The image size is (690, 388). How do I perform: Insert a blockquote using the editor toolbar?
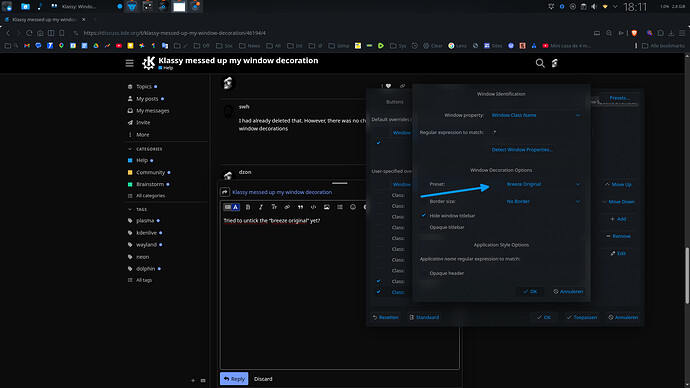tap(300, 207)
